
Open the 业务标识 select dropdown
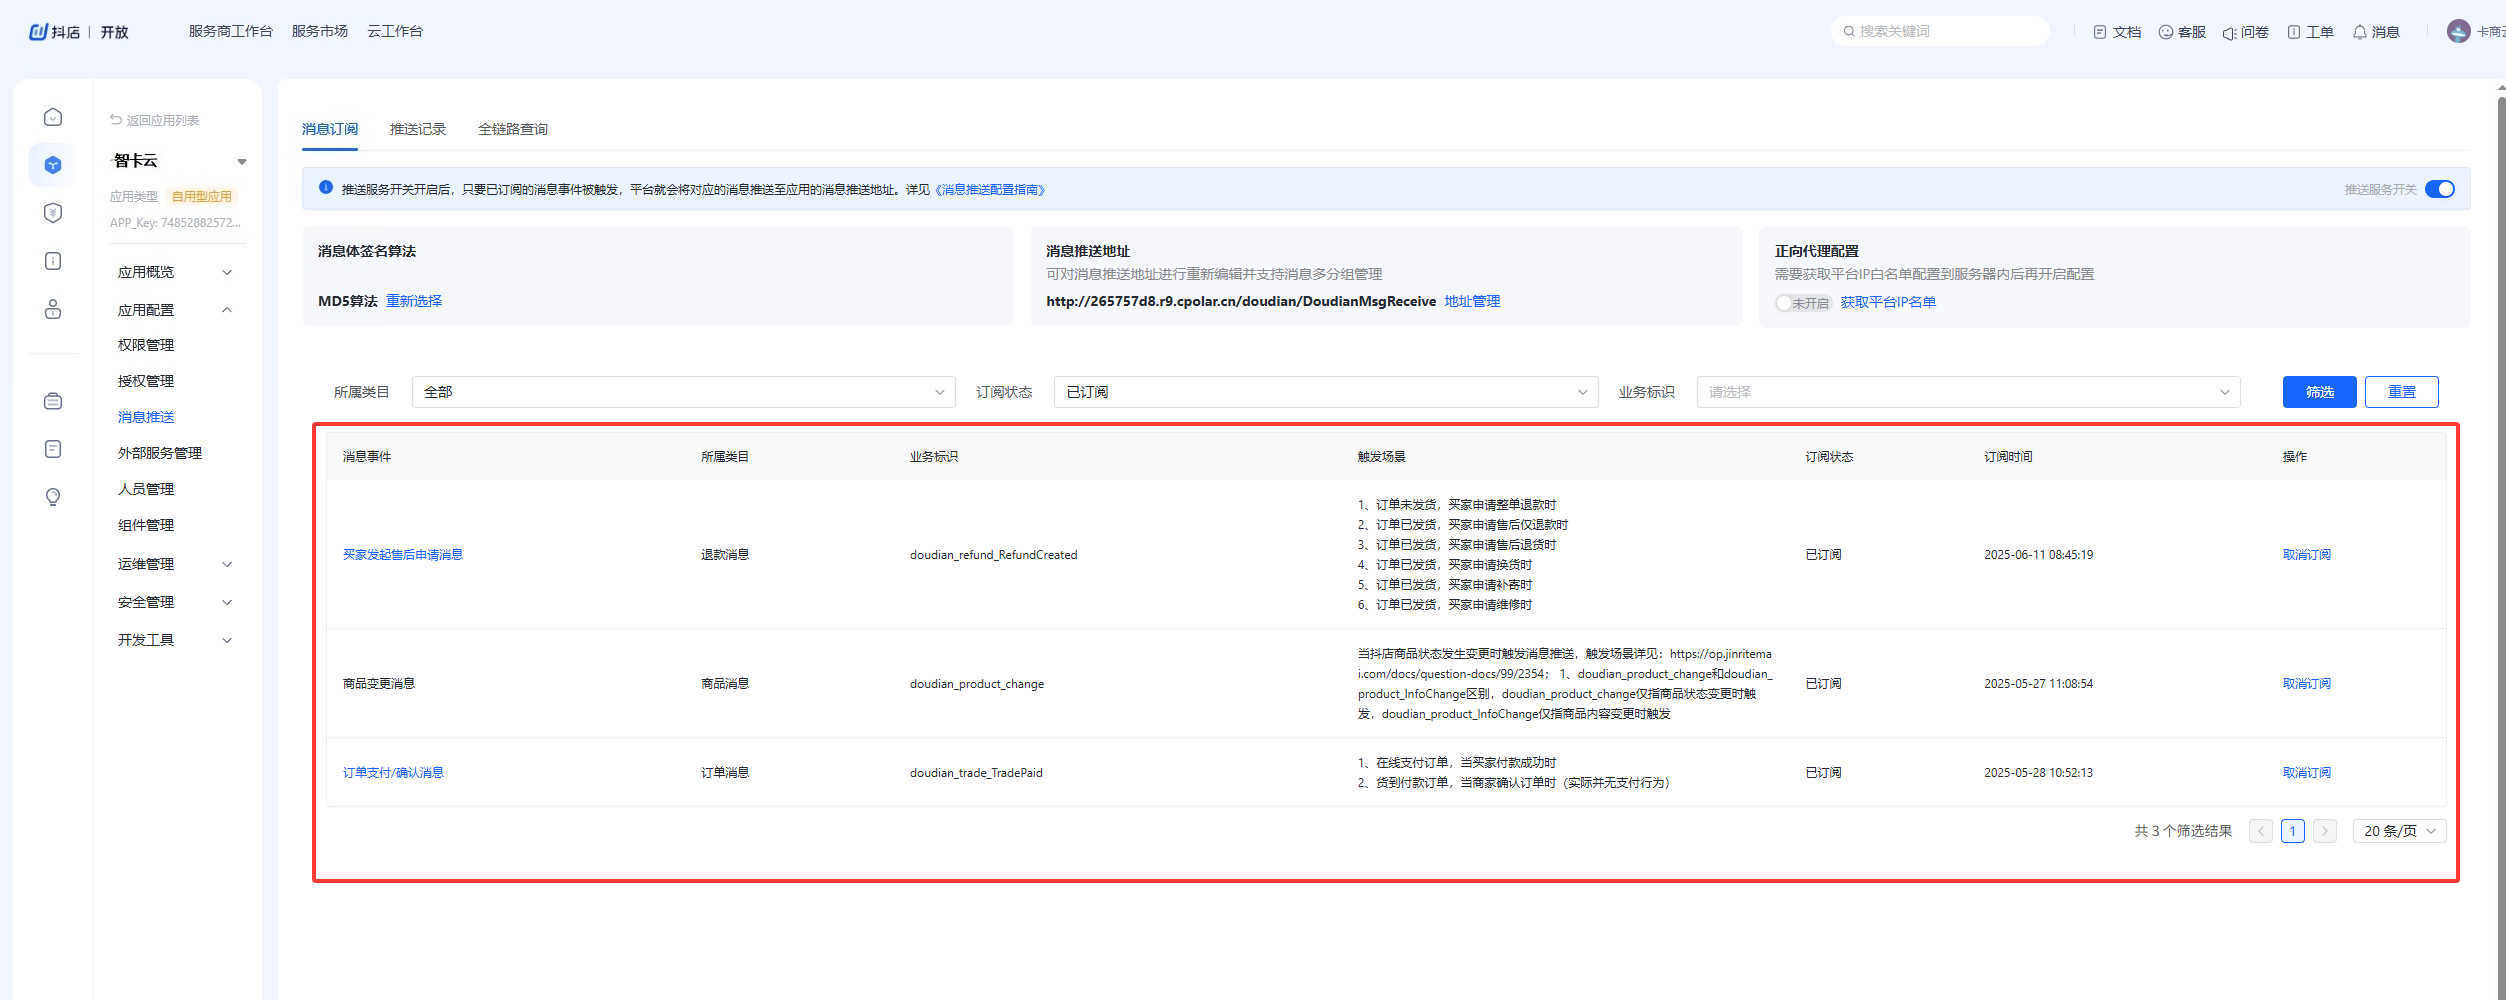[1967, 392]
